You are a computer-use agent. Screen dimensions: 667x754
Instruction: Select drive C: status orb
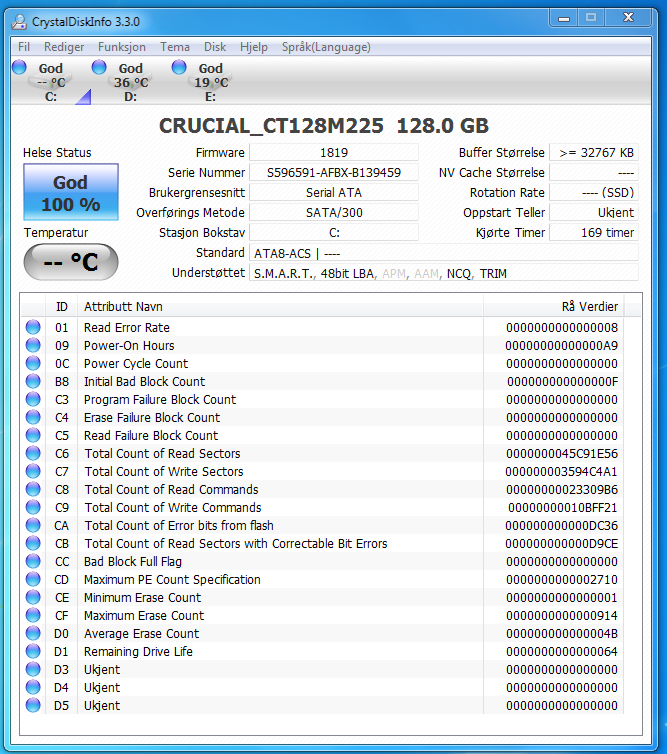pyautogui.click(x=19, y=67)
